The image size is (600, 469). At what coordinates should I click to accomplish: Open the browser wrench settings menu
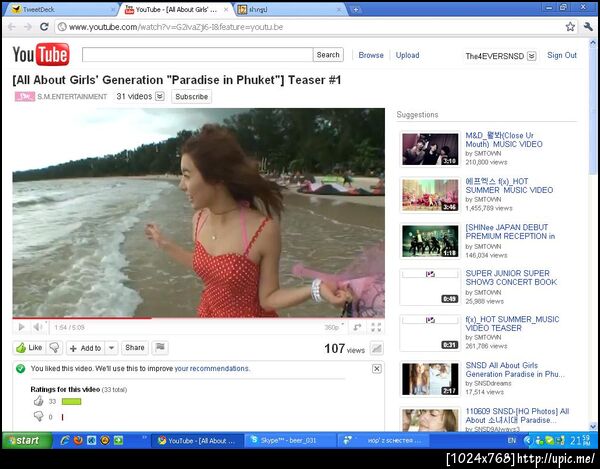588,27
